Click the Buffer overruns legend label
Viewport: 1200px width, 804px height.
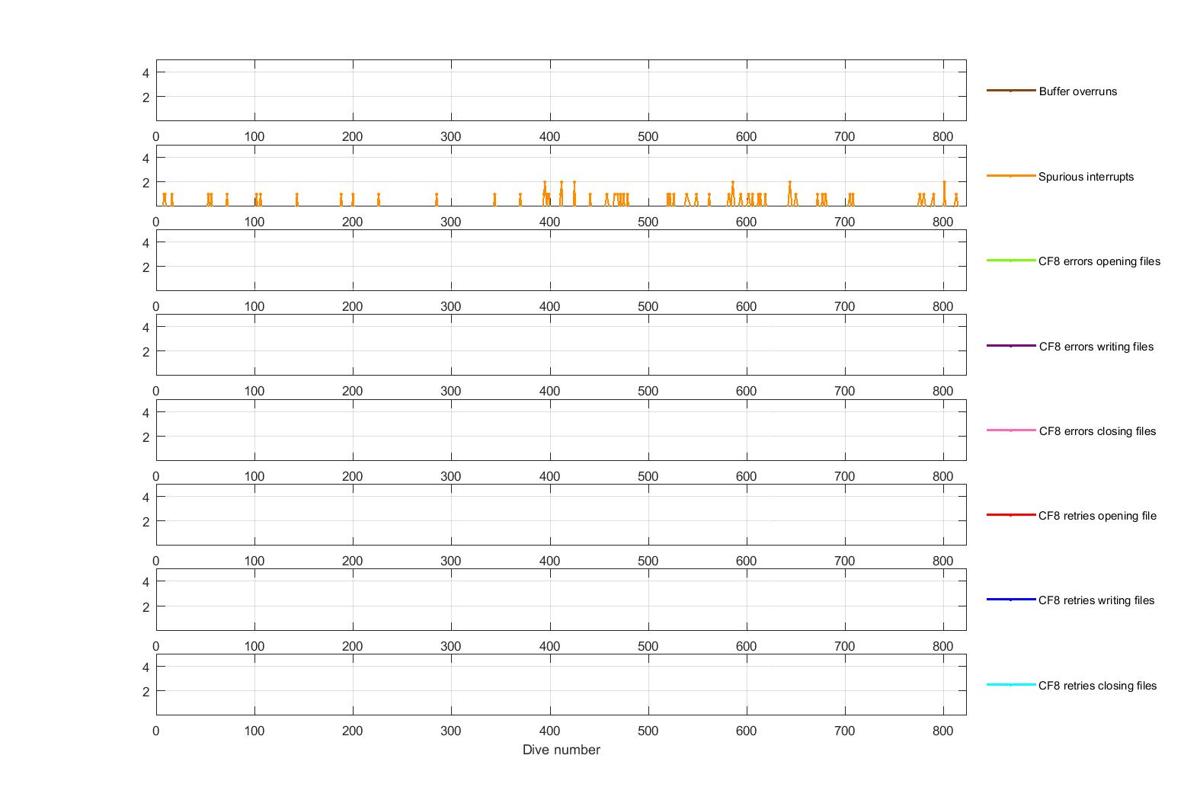pos(1078,91)
